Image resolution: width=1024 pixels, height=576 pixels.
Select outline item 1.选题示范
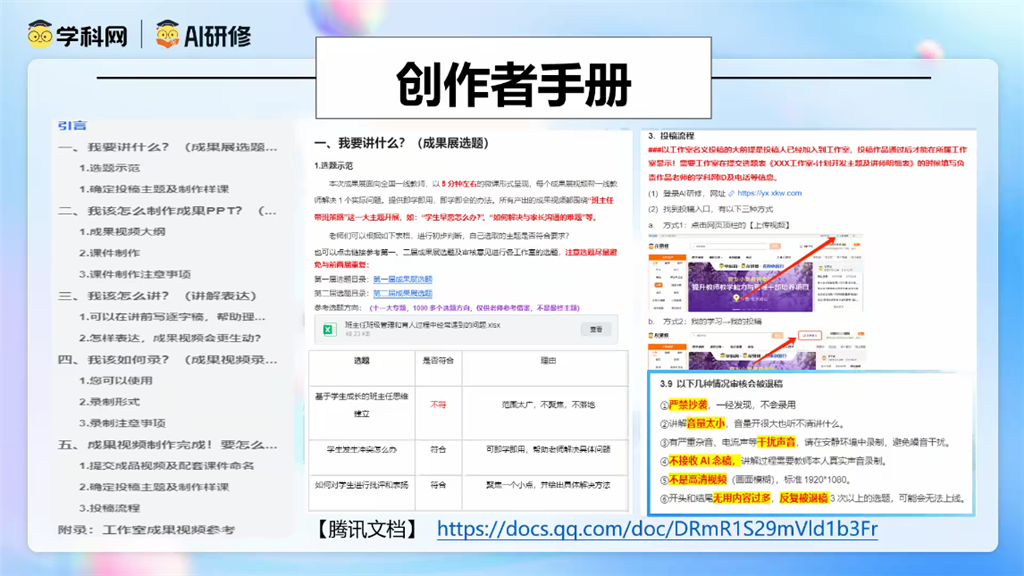pos(110,168)
